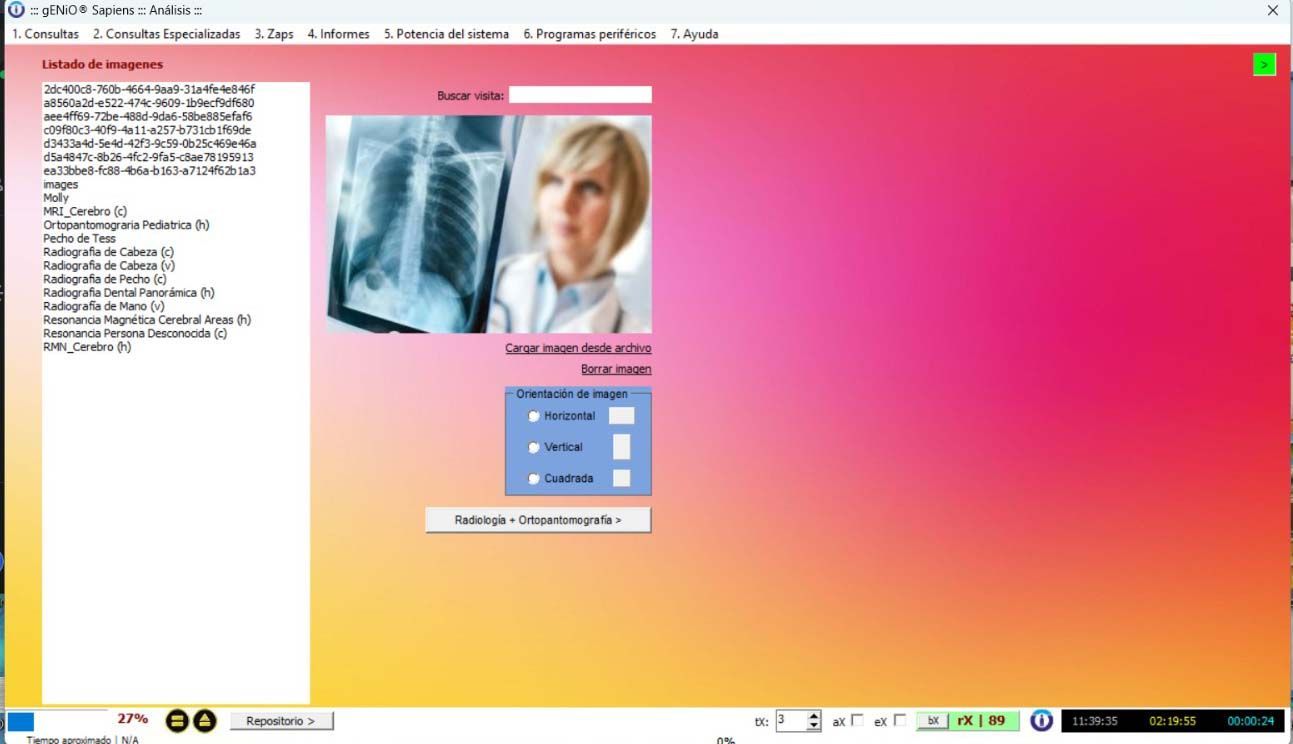Select the "Molly" list entry

coord(56,198)
